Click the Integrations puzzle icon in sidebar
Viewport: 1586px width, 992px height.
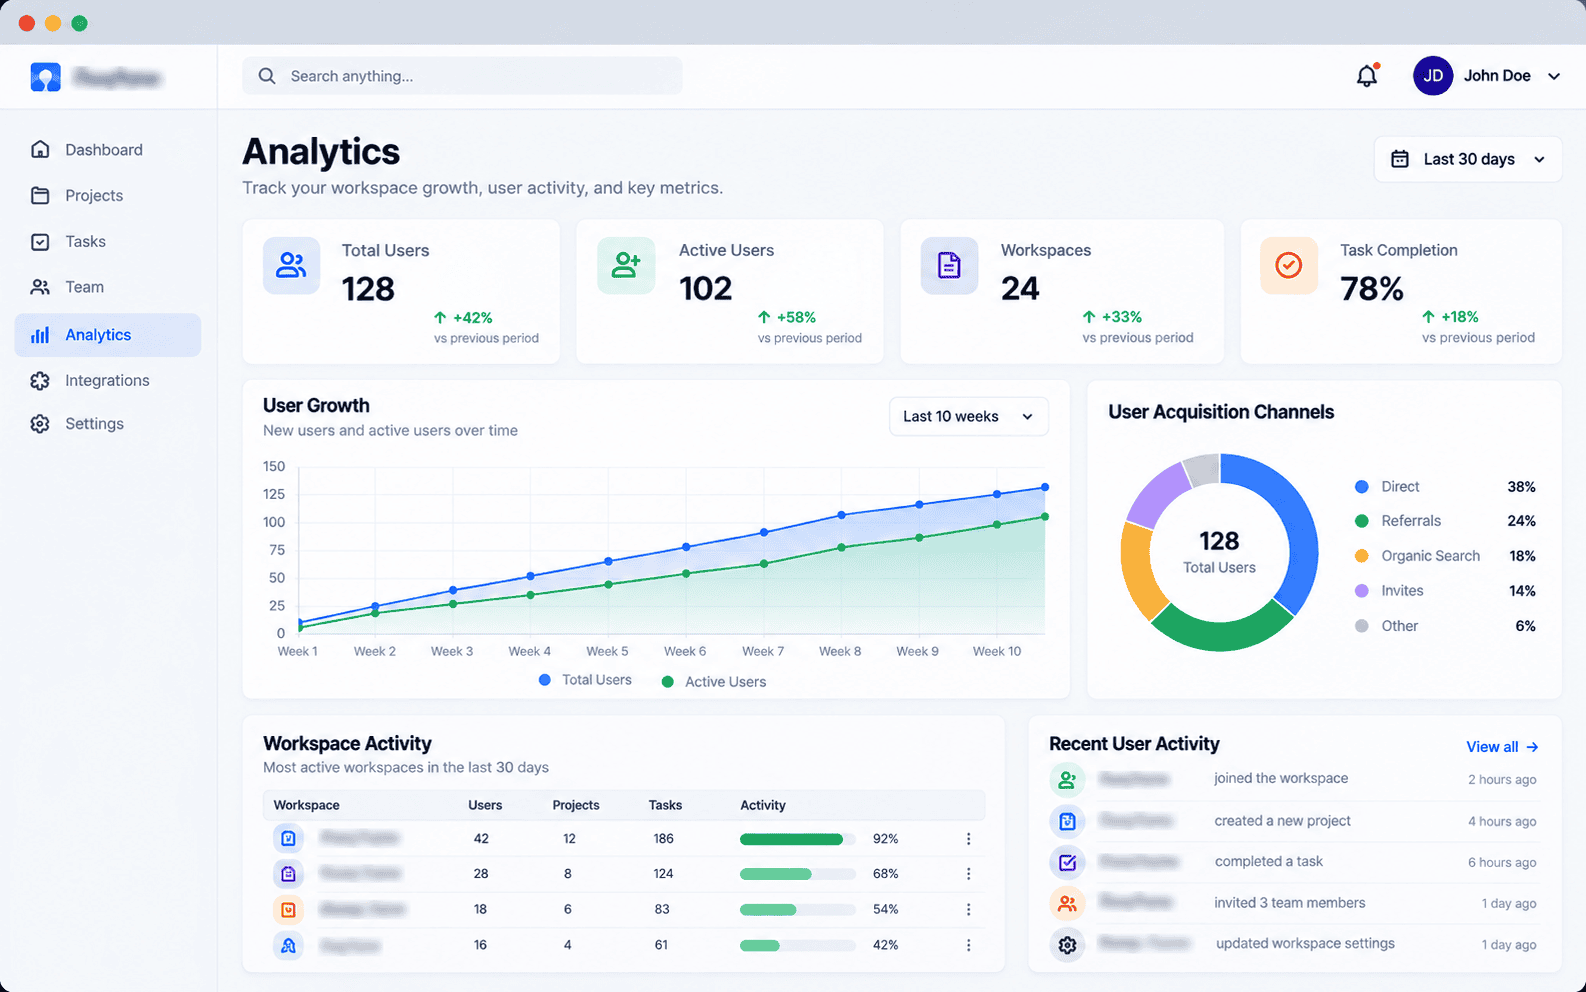[x=40, y=381]
